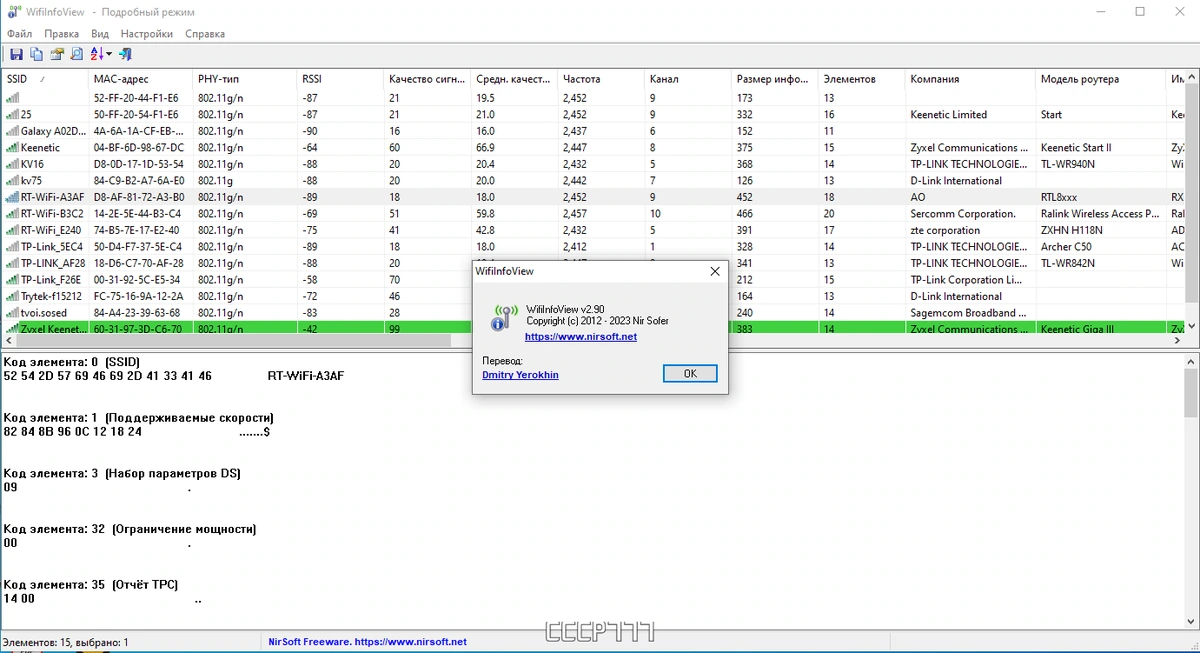1200x653 pixels.
Task: Sort by the MAC-адрес column header
Action: [140, 79]
